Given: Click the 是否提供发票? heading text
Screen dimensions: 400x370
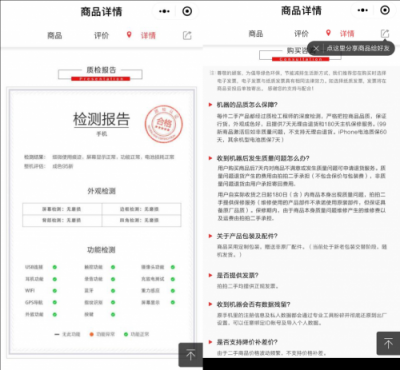Looking at the screenshot, I should coord(238,275).
